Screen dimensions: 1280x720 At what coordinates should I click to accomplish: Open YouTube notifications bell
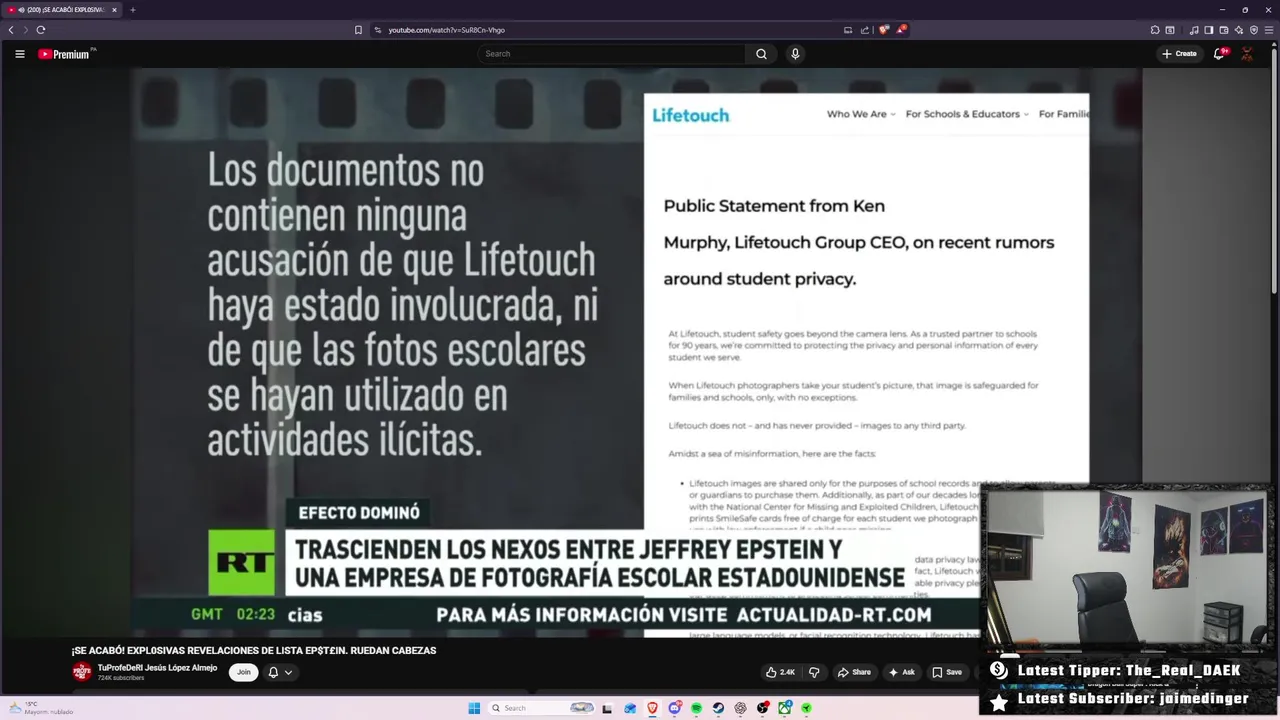[1219, 54]
